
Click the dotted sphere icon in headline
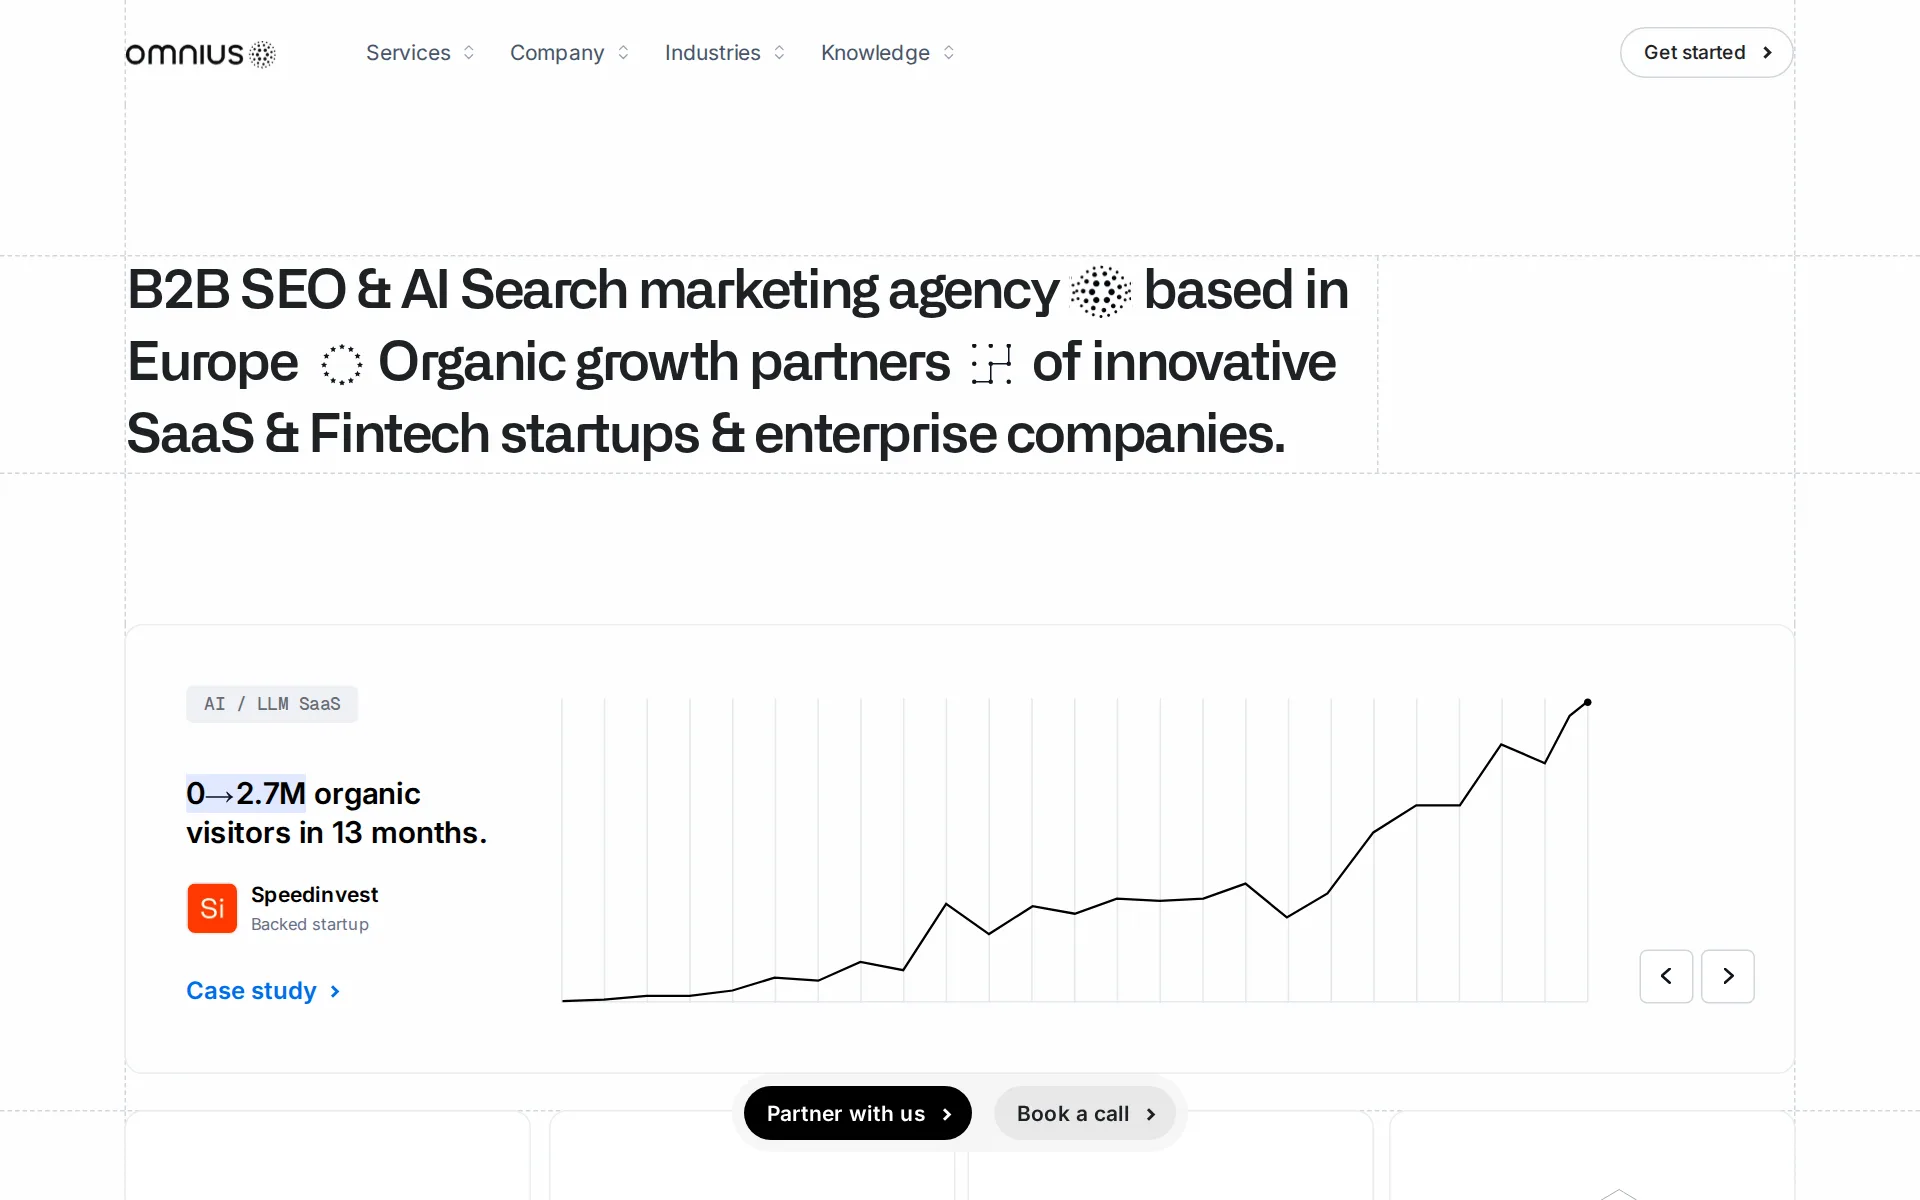tap(1100, 292)
